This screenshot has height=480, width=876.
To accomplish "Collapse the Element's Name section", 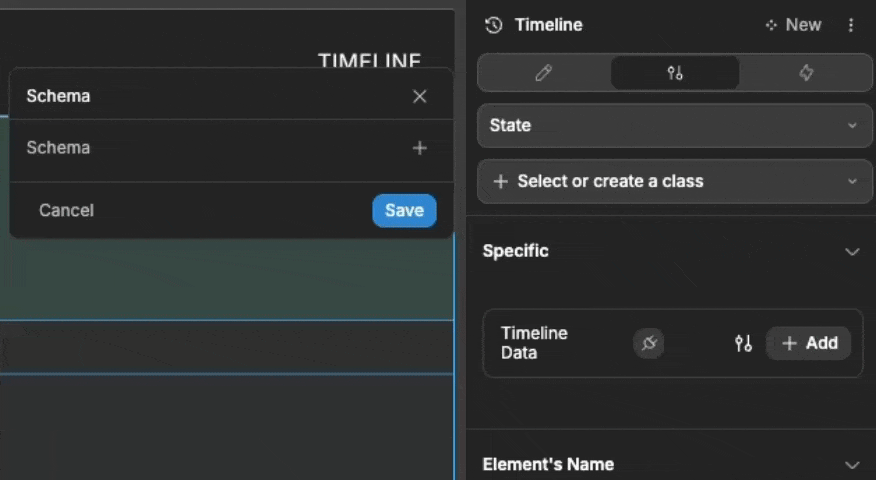I will click(852, 465).
